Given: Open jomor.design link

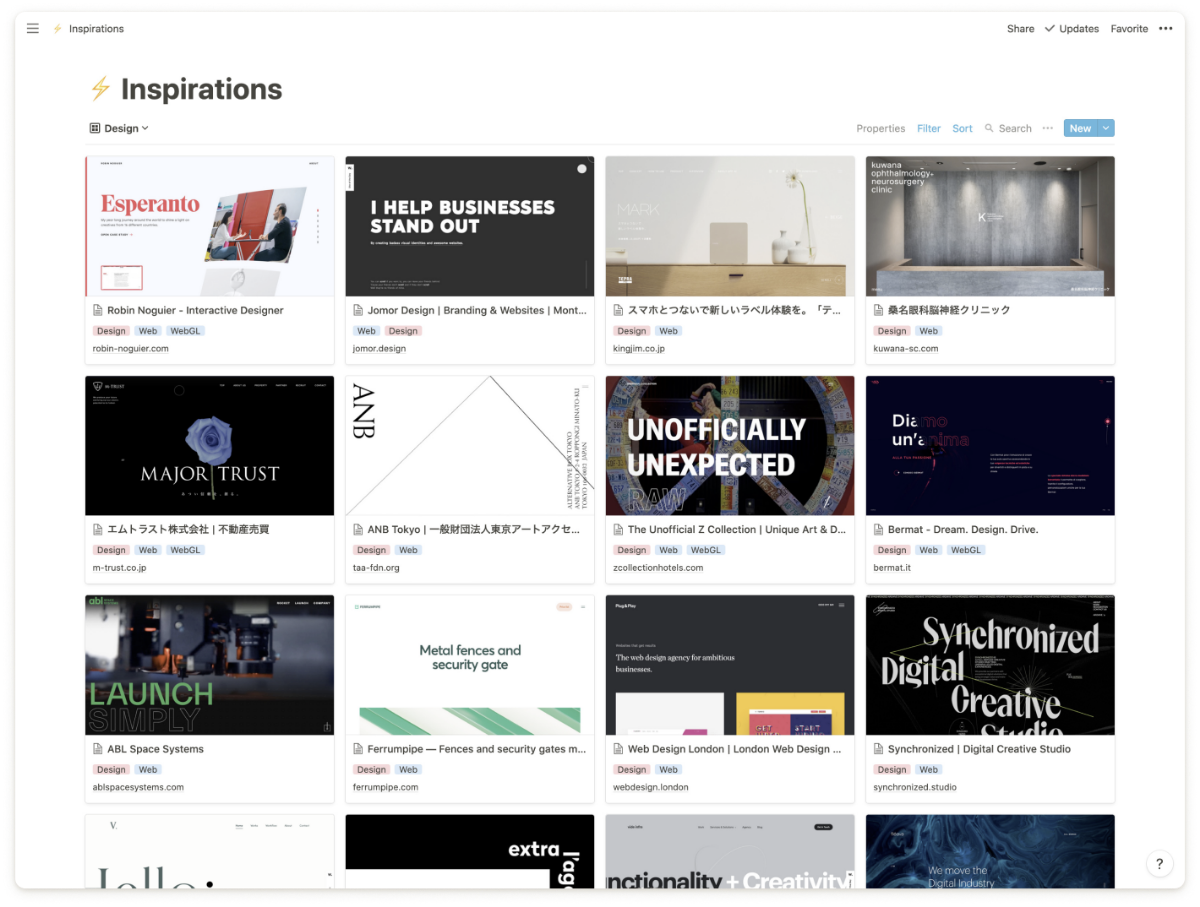Looking at the screenshot, I should point(379,349).
